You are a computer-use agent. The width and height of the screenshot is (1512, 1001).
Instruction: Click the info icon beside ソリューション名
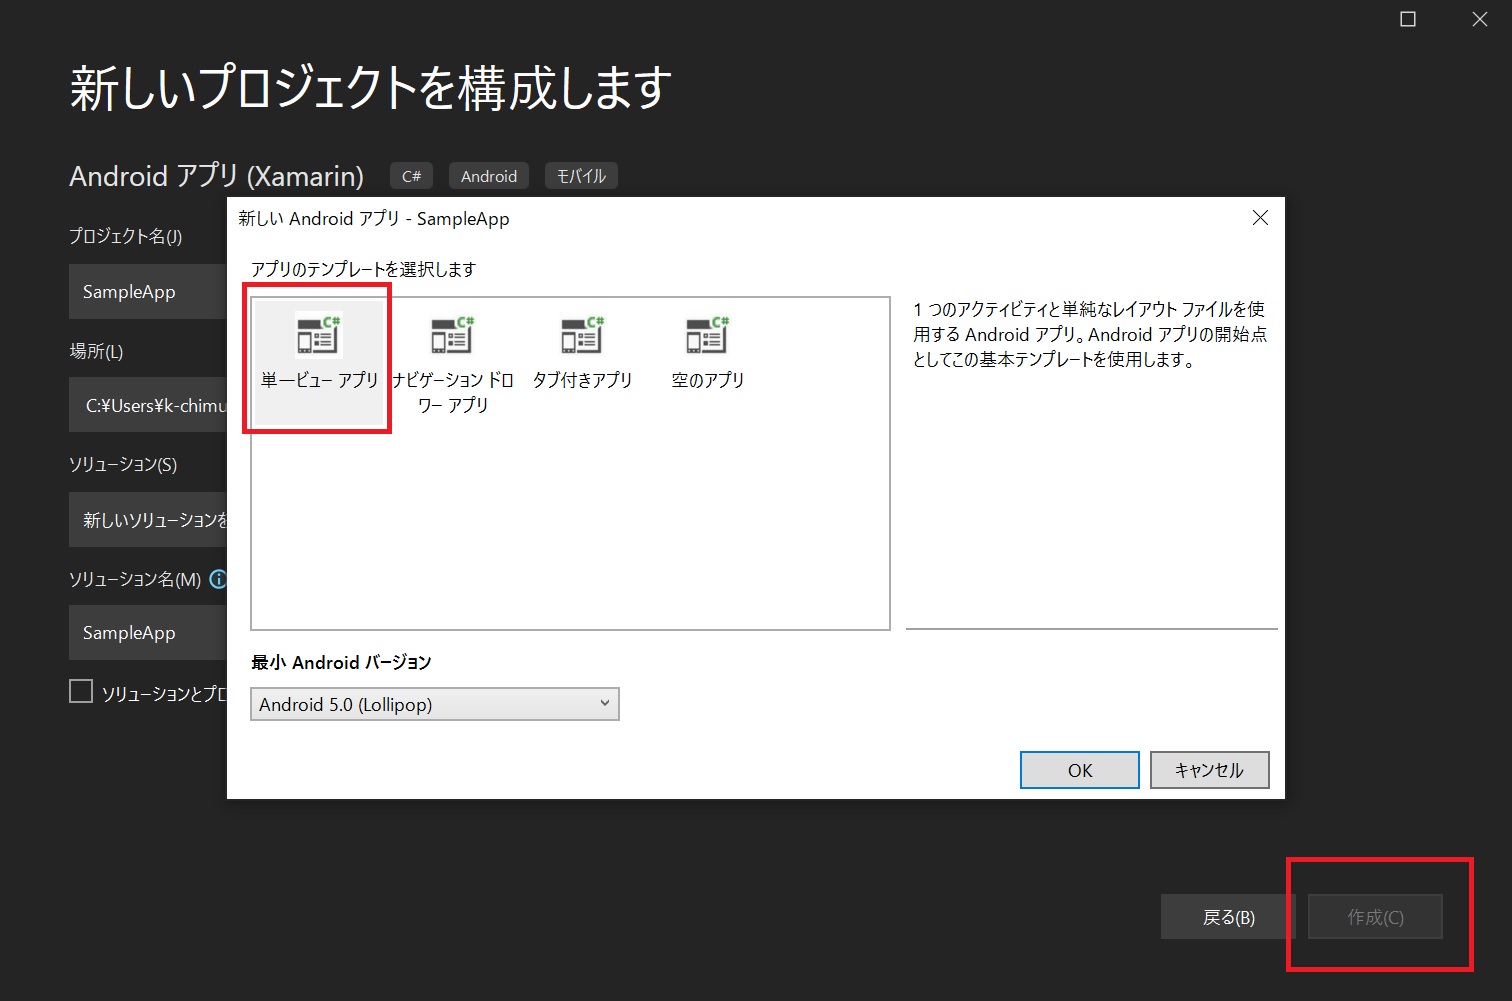(x=218, y=579)
